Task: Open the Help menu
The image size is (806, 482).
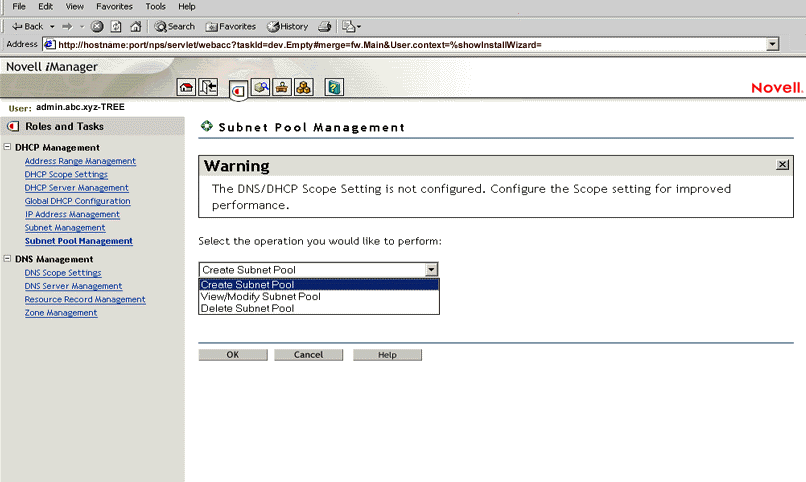Action: 187,7
